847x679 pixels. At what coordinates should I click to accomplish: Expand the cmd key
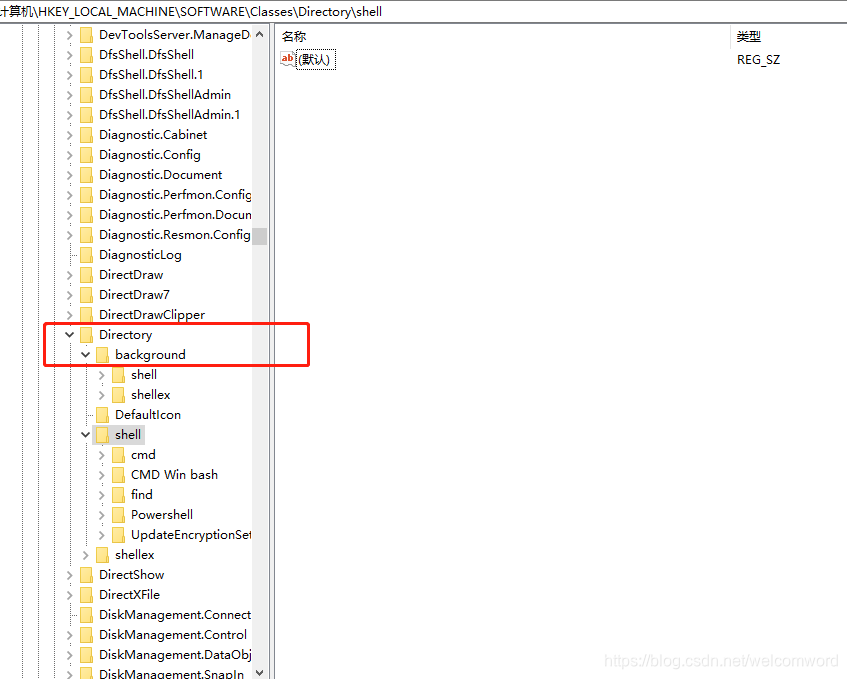pyautogui.click(x=102, y=455)
